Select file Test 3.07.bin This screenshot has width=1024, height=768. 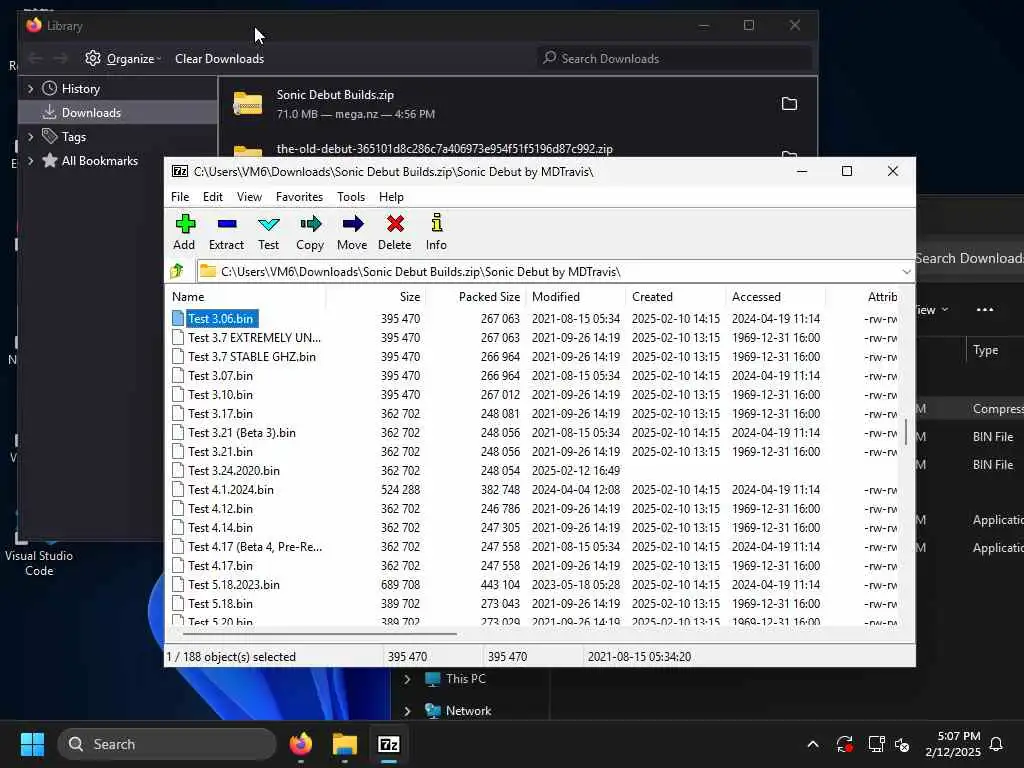click(220, 376)
